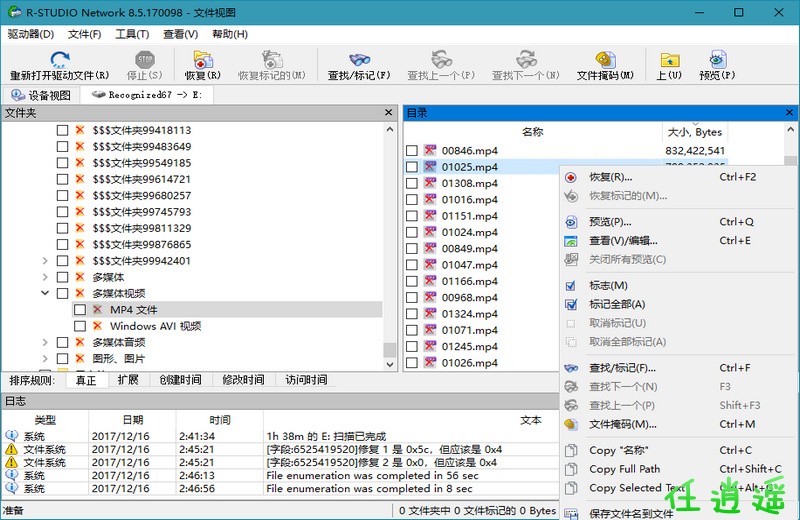Switch to the 设备视图 tab
The height and width of the screenshot is (520, 800).
[x=41, y=95]
